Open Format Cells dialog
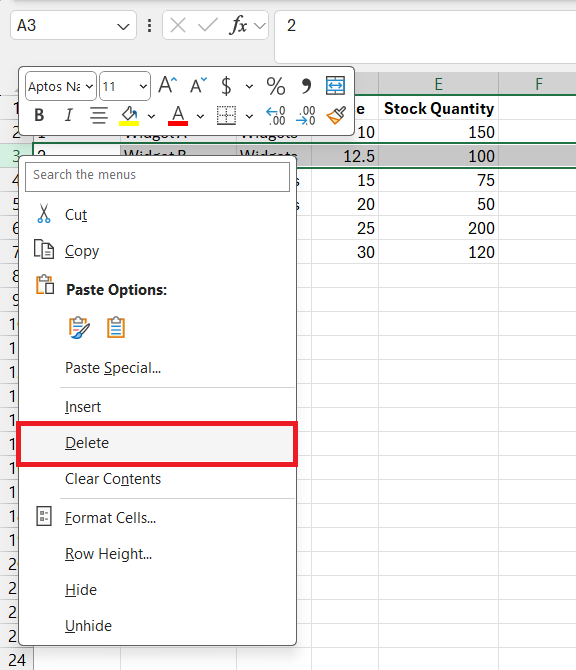The height and width of the screenshot is (670, 576). coord(157,517)
